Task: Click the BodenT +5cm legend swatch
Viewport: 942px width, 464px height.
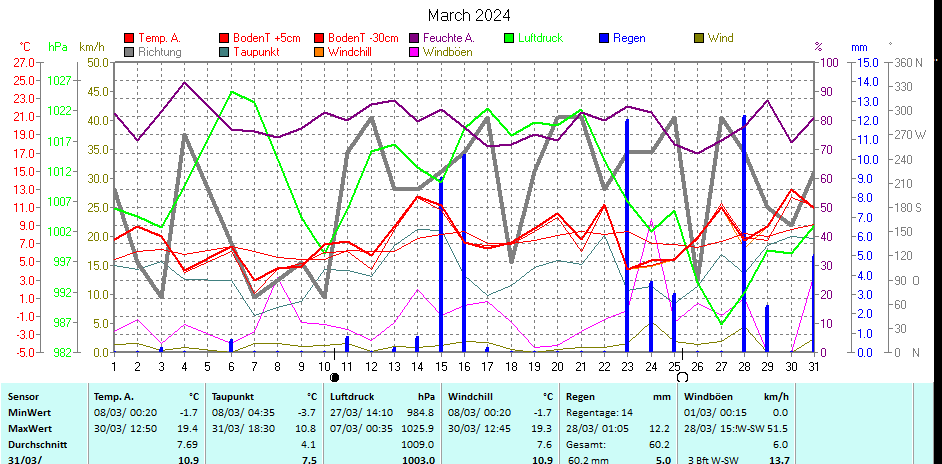Action: pyautogui.click(x=224, y=38)
